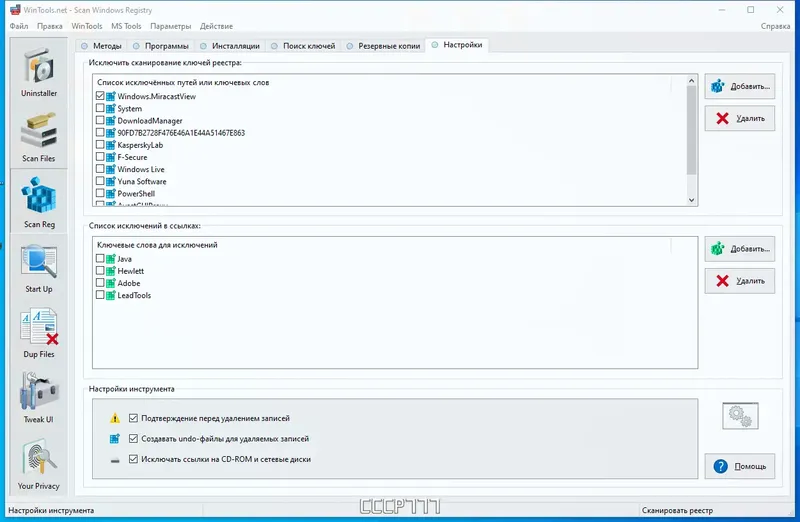Open the Параметры menu
Viewport: 800px width, 522px height.
(170, 26)
